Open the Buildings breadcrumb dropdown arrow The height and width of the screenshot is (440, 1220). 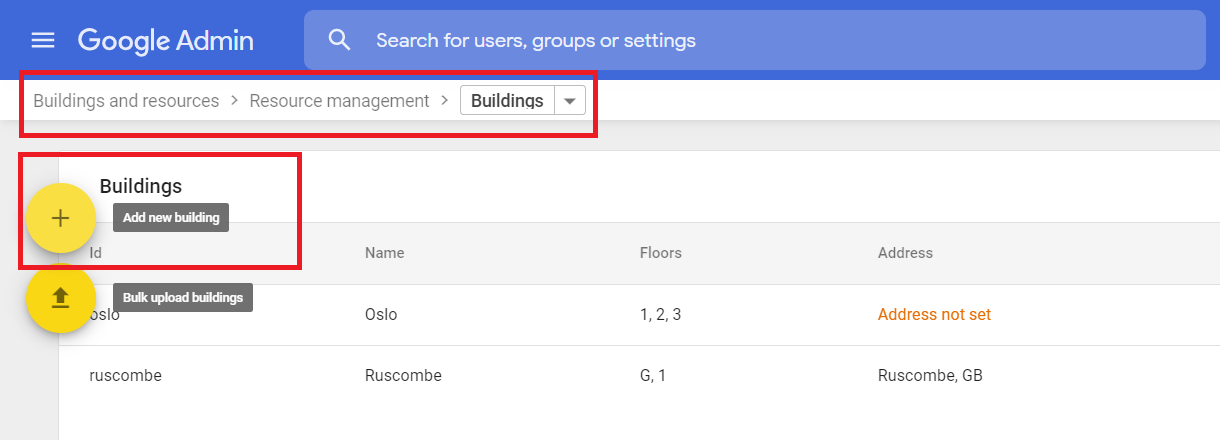[x=570, y=101]
